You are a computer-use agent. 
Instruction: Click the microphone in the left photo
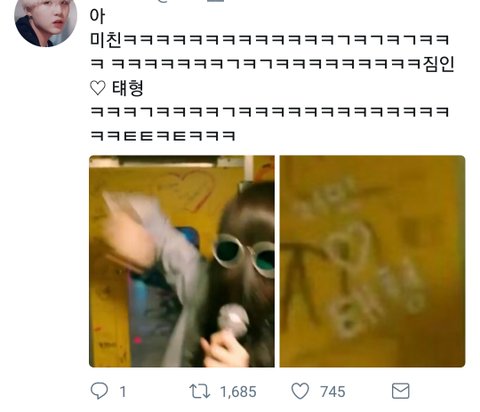[233, 318]
